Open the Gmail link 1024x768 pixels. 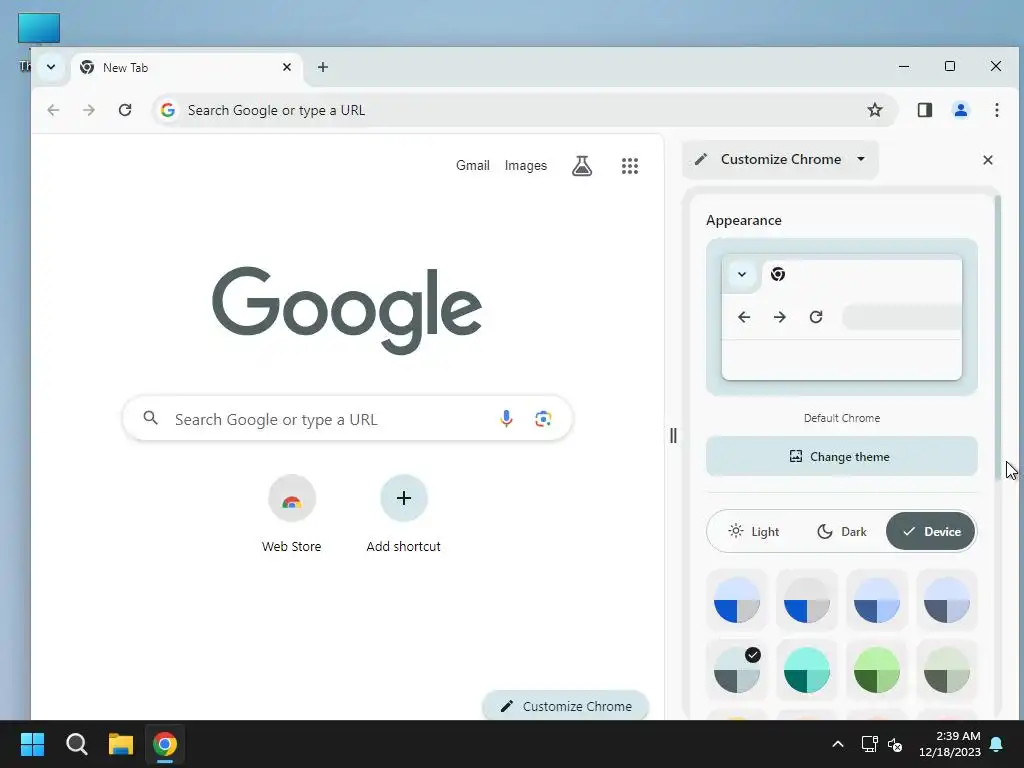473,166
